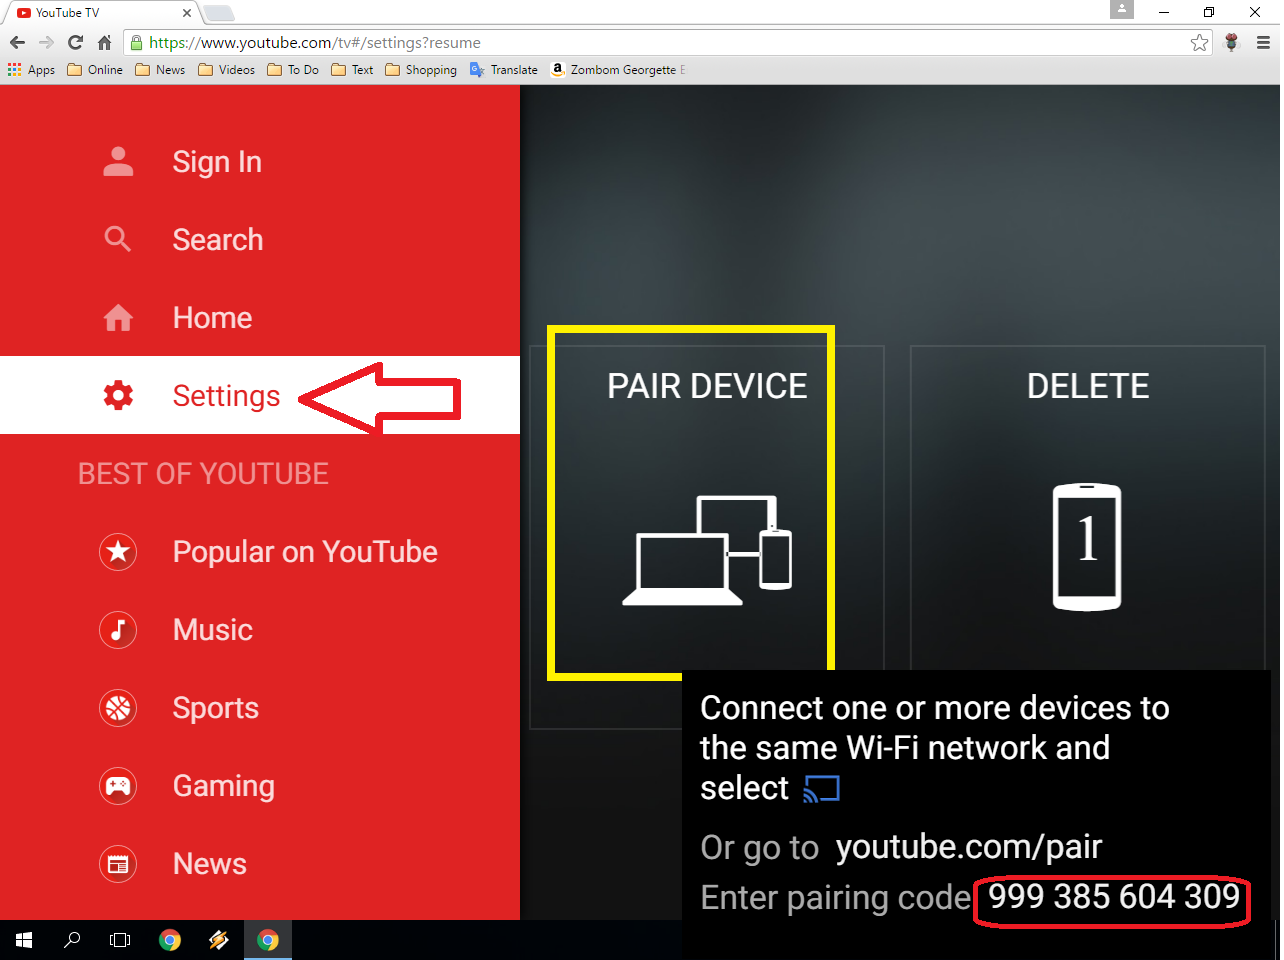Go to Home in the YouTube TV sidebar
The image size is (1284, 960).
point(260,318)
